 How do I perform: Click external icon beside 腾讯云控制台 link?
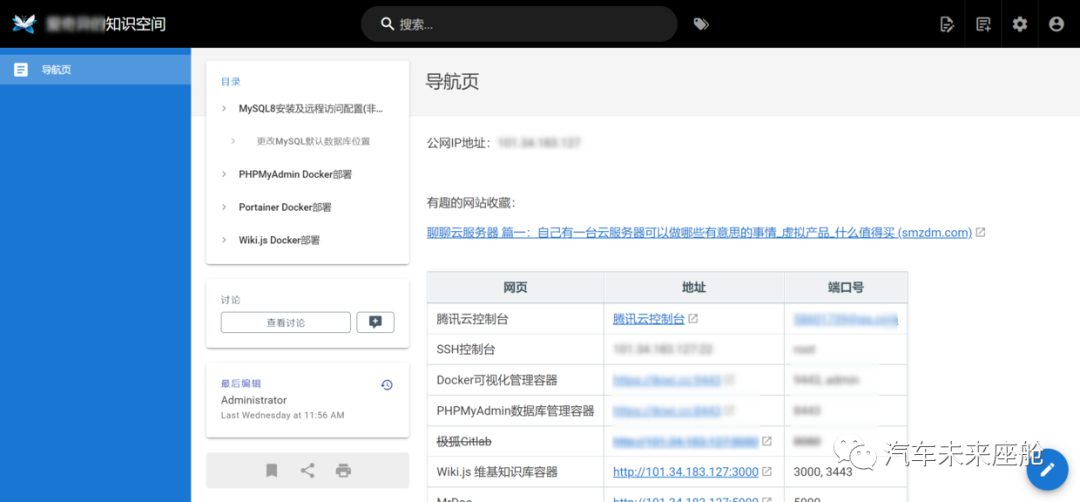point(694,319)
